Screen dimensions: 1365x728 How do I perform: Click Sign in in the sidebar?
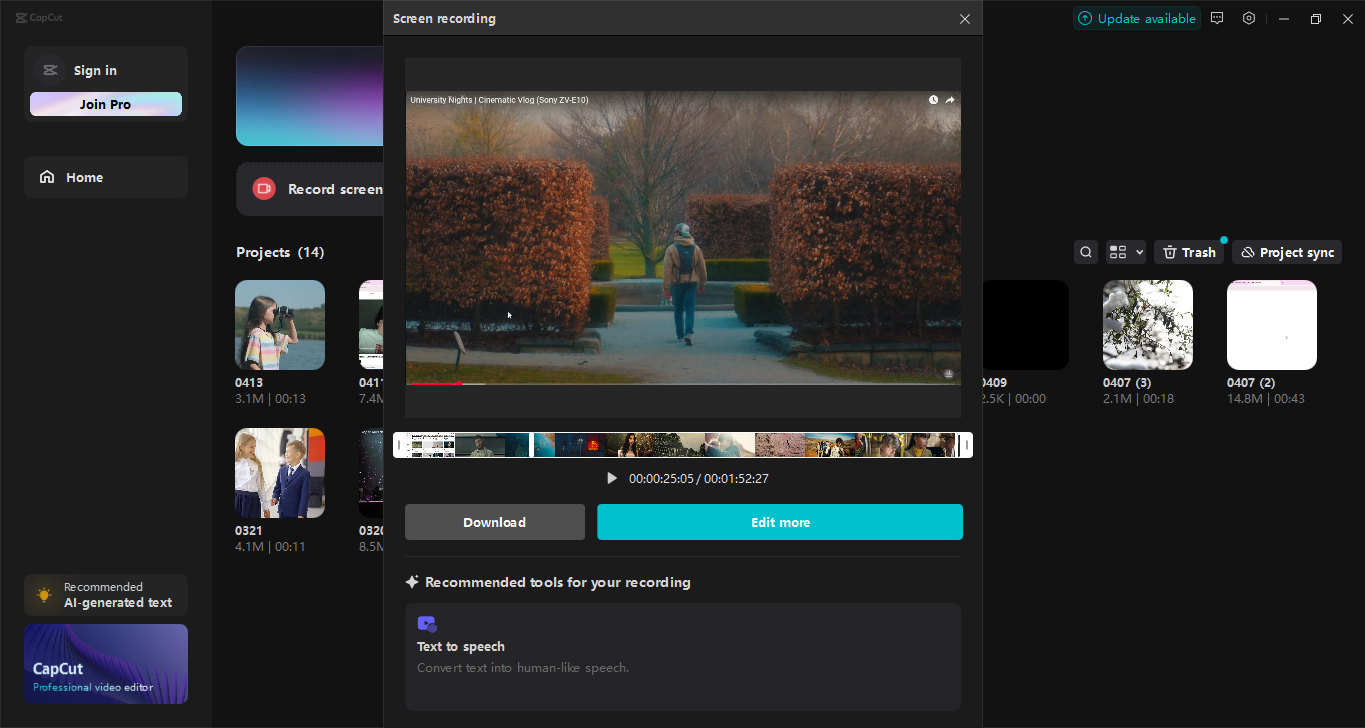[x=95, y=70]
